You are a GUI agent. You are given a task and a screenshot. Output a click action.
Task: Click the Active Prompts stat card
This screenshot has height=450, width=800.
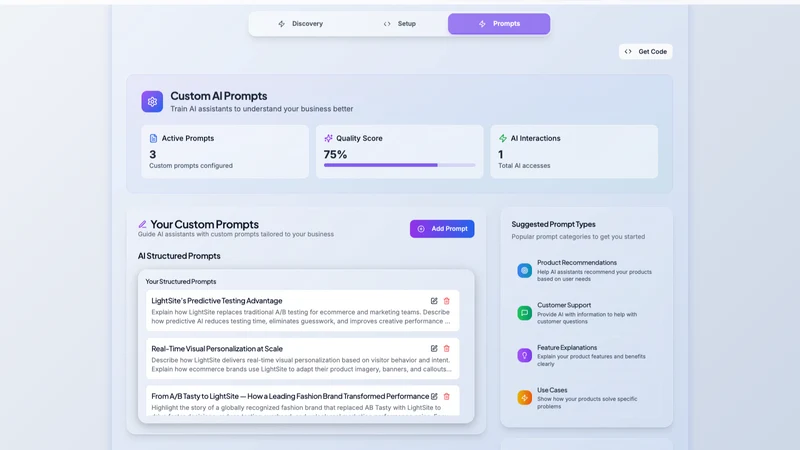(225, 152)
